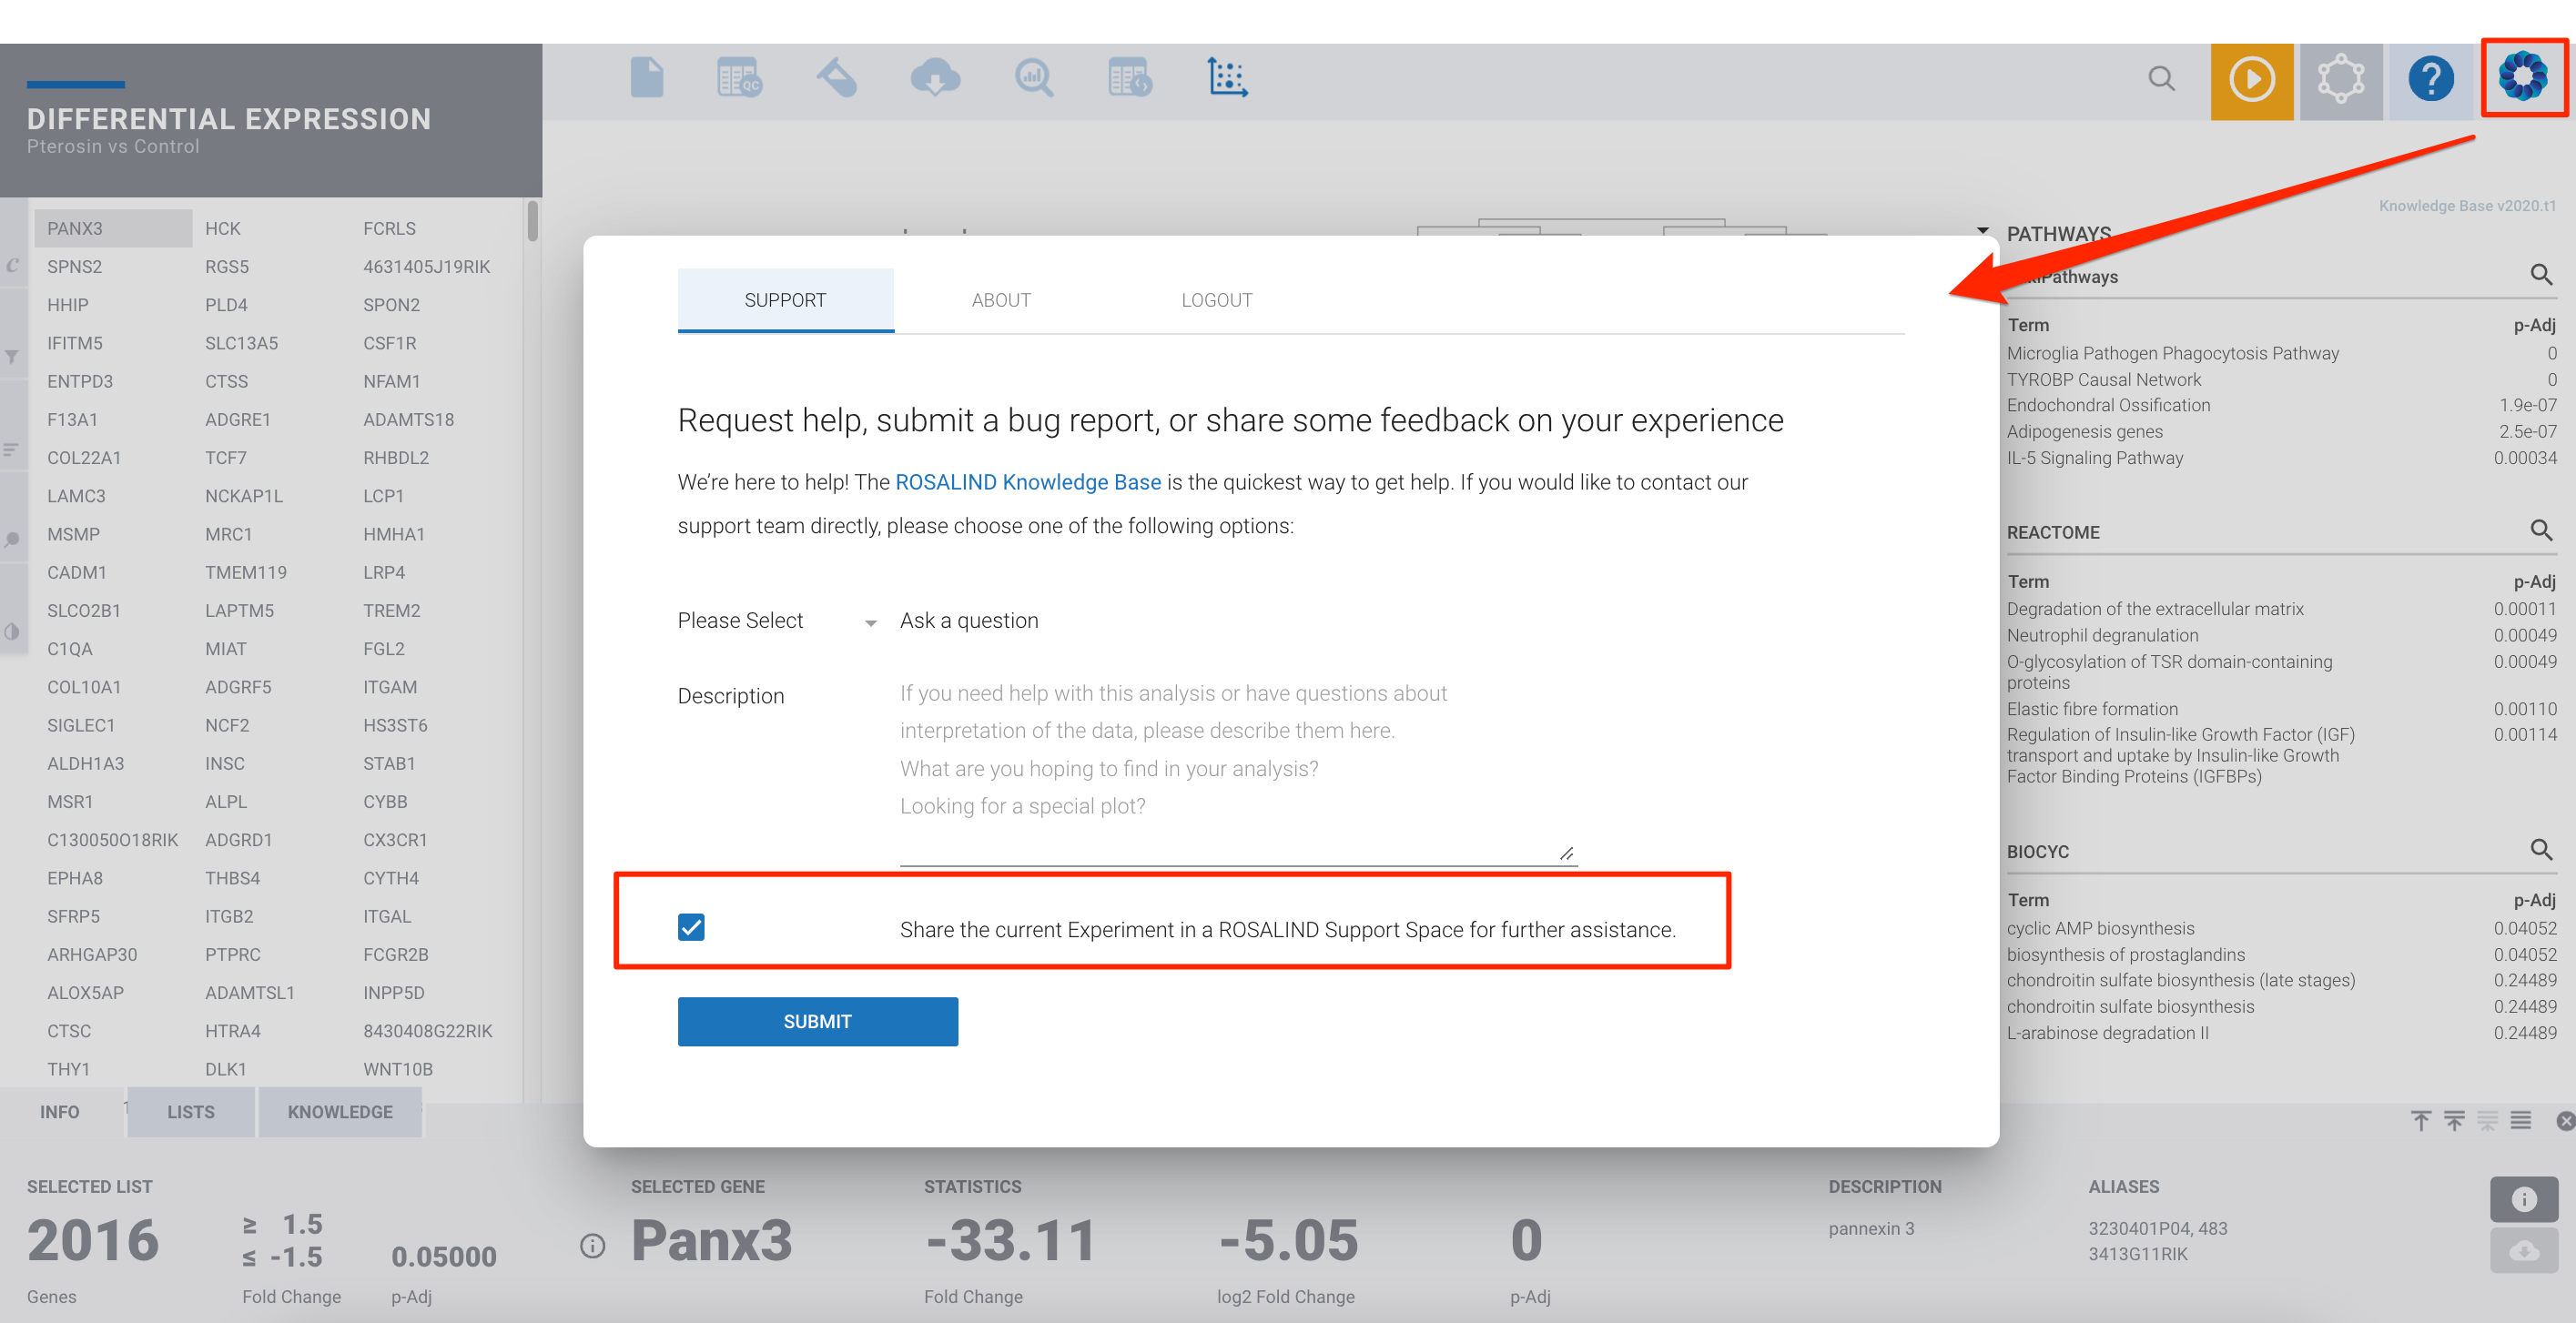2576x1323 pixels.
Task: Click the sort lines sidebar icon
Action: [12, 450]
